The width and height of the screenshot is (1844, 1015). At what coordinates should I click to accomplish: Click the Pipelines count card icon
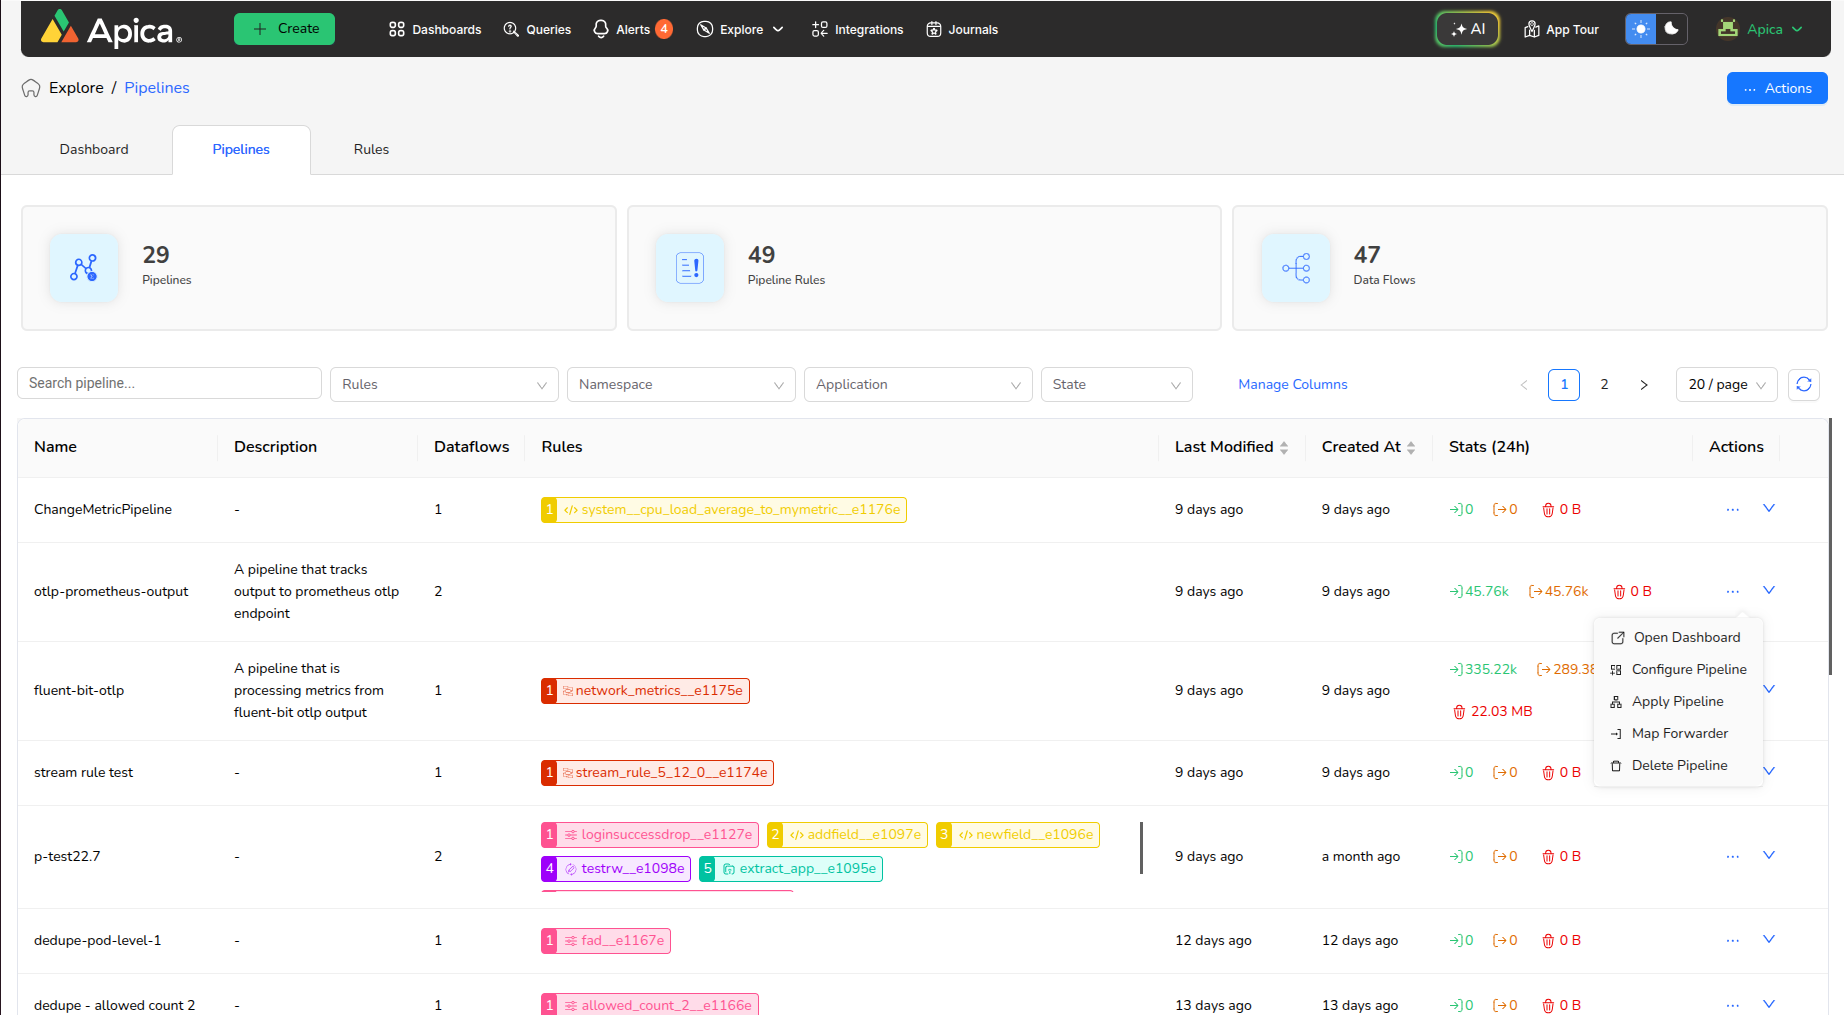point(84,268)
